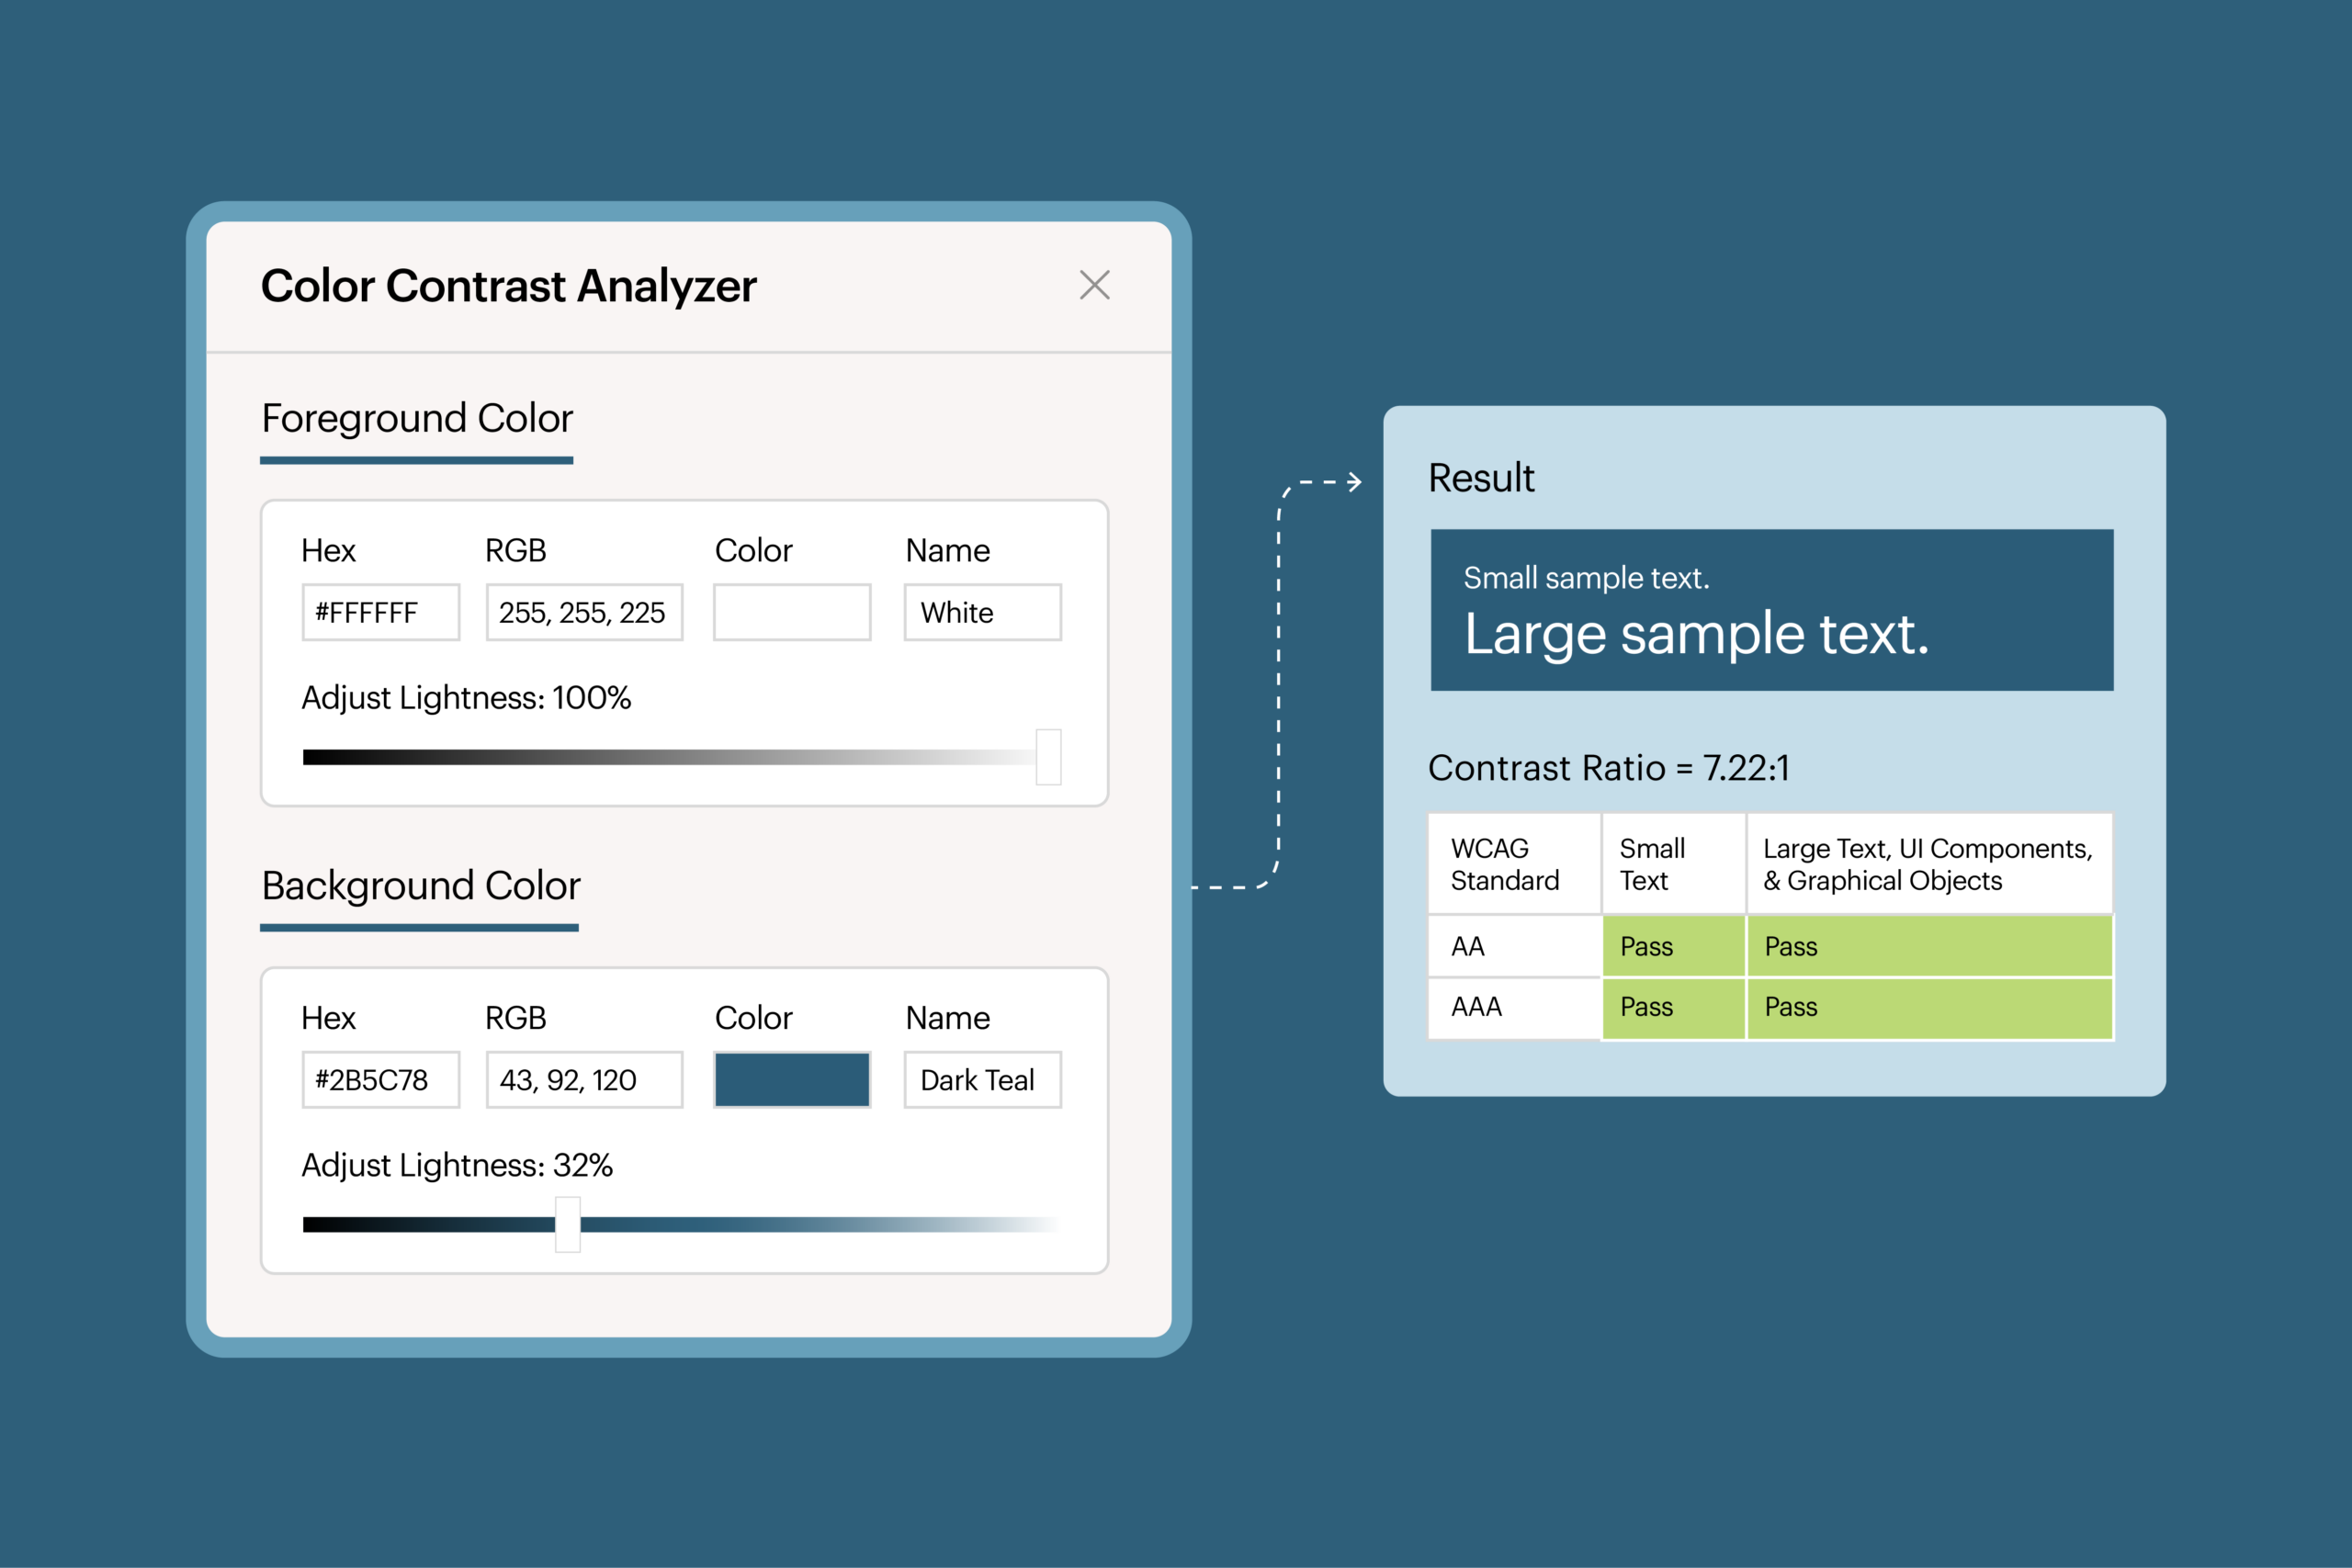This screenshot has width=2352, height=1568.
Task: Select the background Name field Dark Teal
Action: [981, 1080]
